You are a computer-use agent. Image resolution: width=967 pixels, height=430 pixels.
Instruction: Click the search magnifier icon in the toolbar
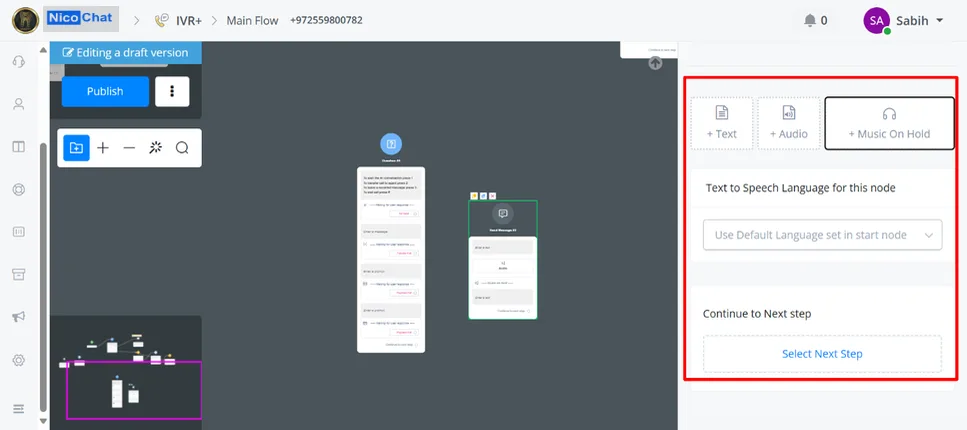pos(182,148)
